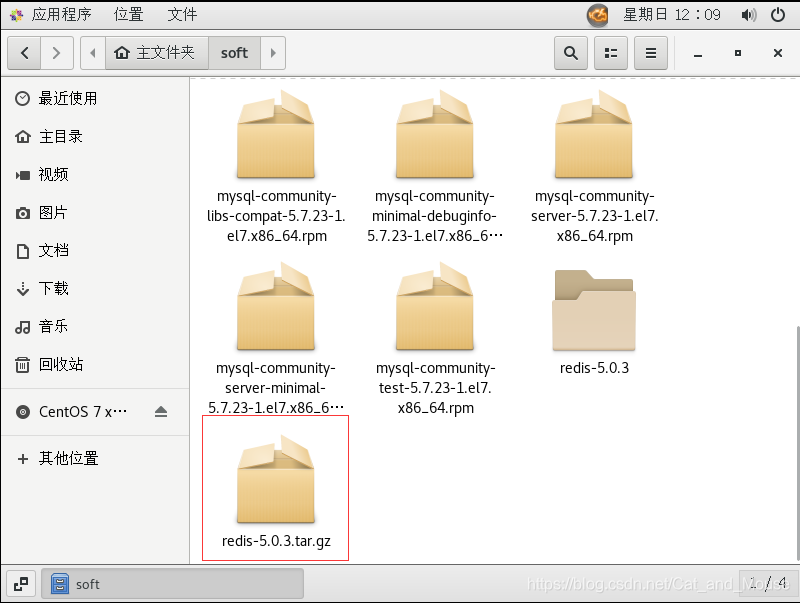Eject the CentOS 7 disc

(161, 412)
